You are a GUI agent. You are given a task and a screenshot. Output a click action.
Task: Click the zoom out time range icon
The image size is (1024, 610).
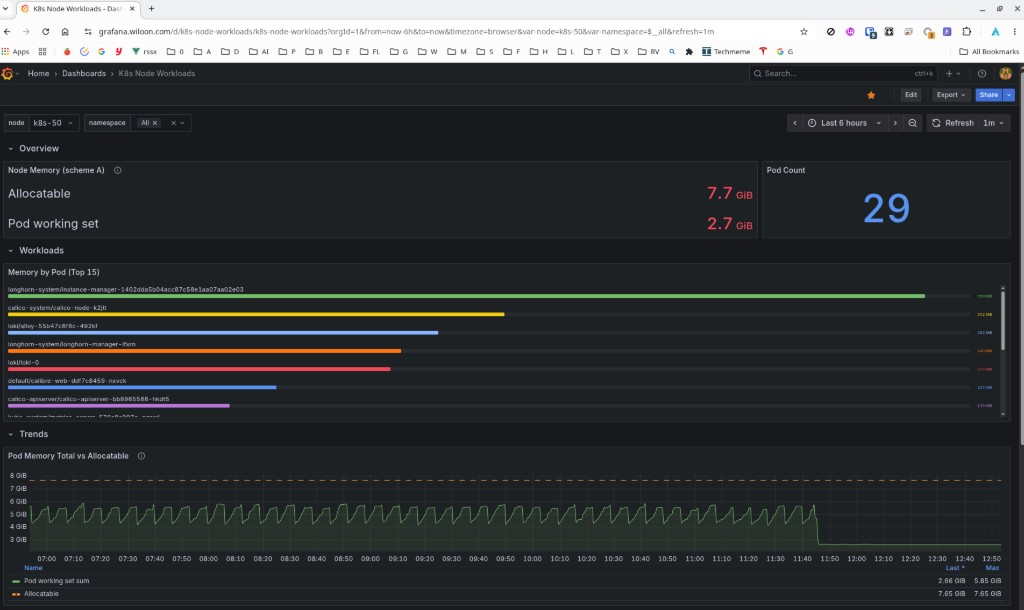click(912, 123)
